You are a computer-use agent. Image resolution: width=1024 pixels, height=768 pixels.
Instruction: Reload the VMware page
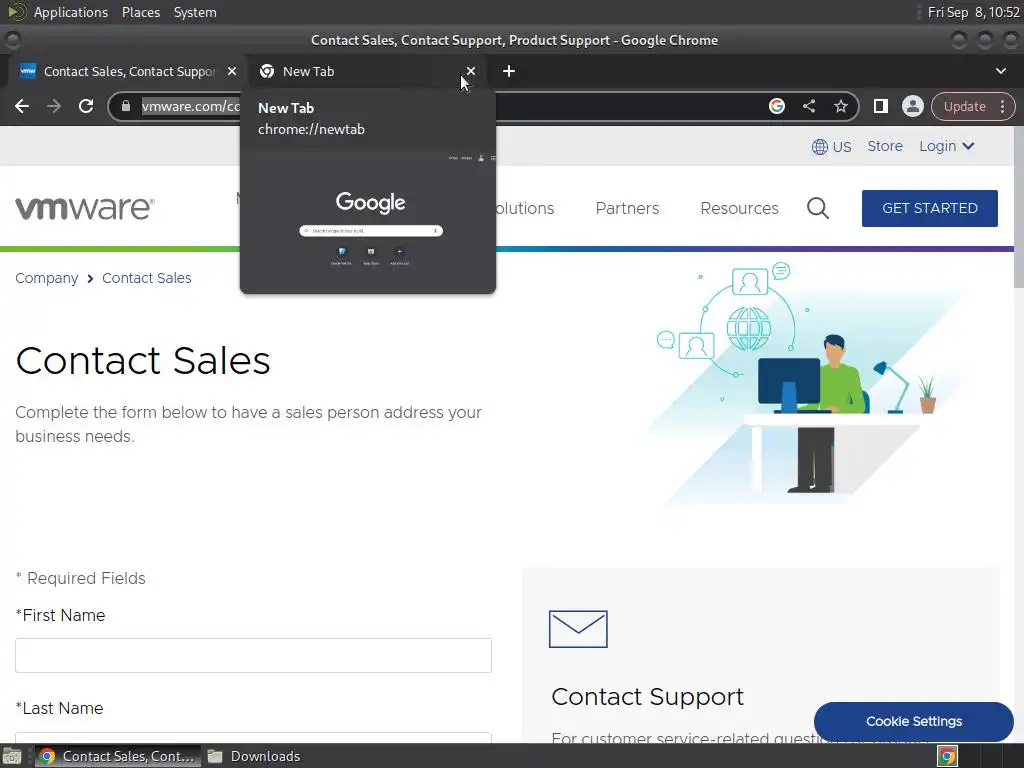click(86, 106)
